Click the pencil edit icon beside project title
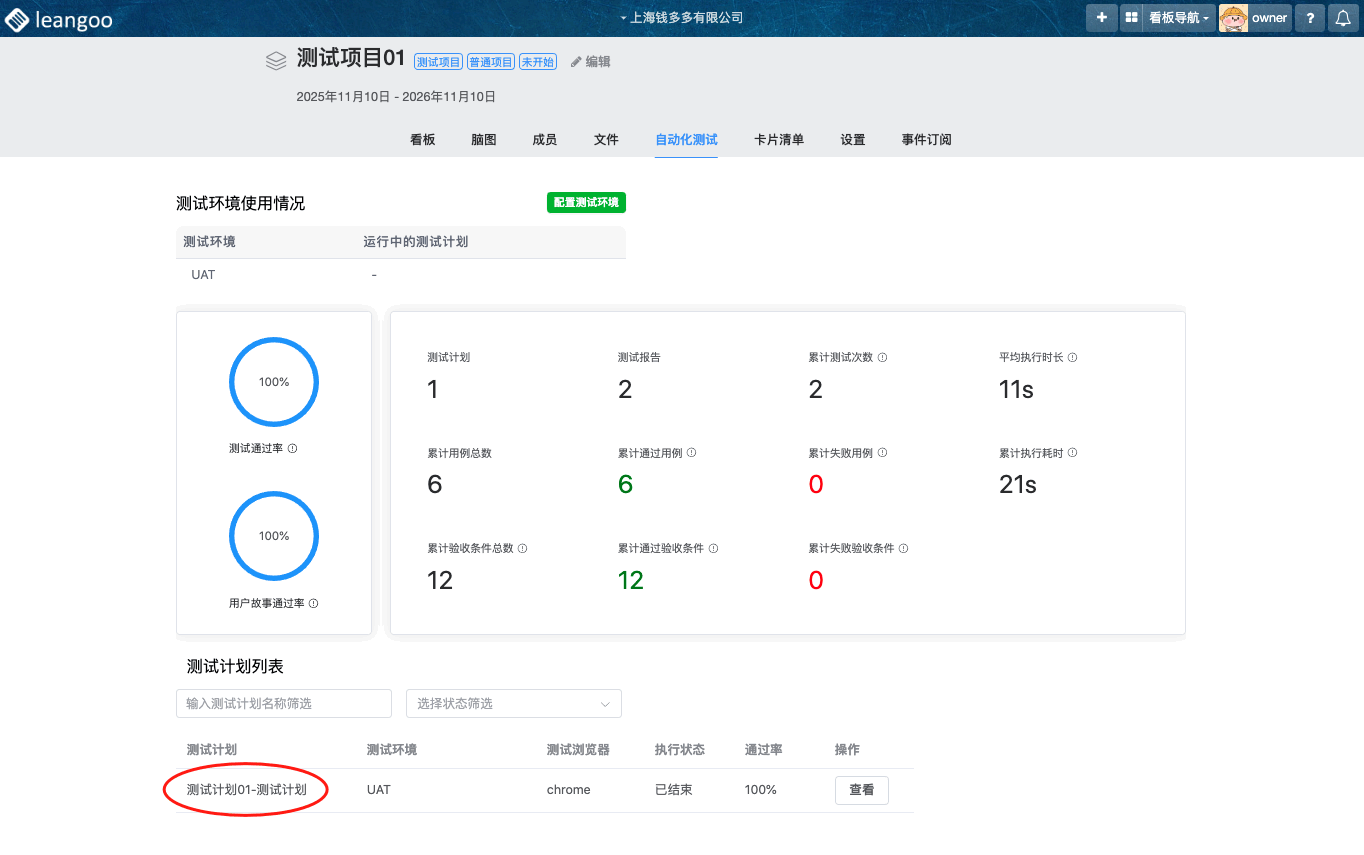1364x855 pixels. tap(576, 62)
